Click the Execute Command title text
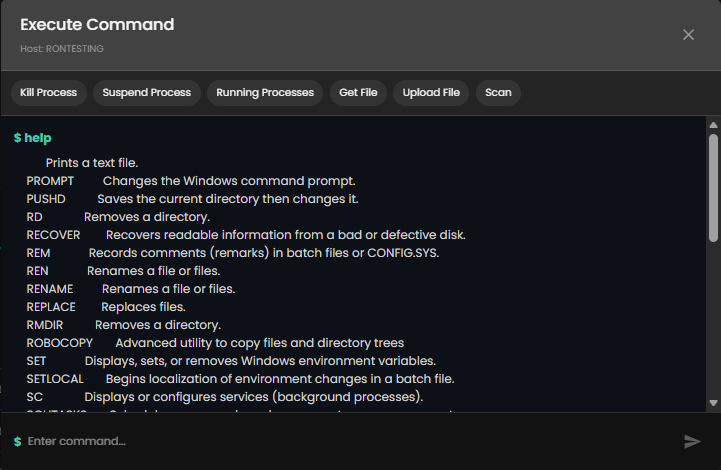Screen dimensions: 721x470 (97, 25)
